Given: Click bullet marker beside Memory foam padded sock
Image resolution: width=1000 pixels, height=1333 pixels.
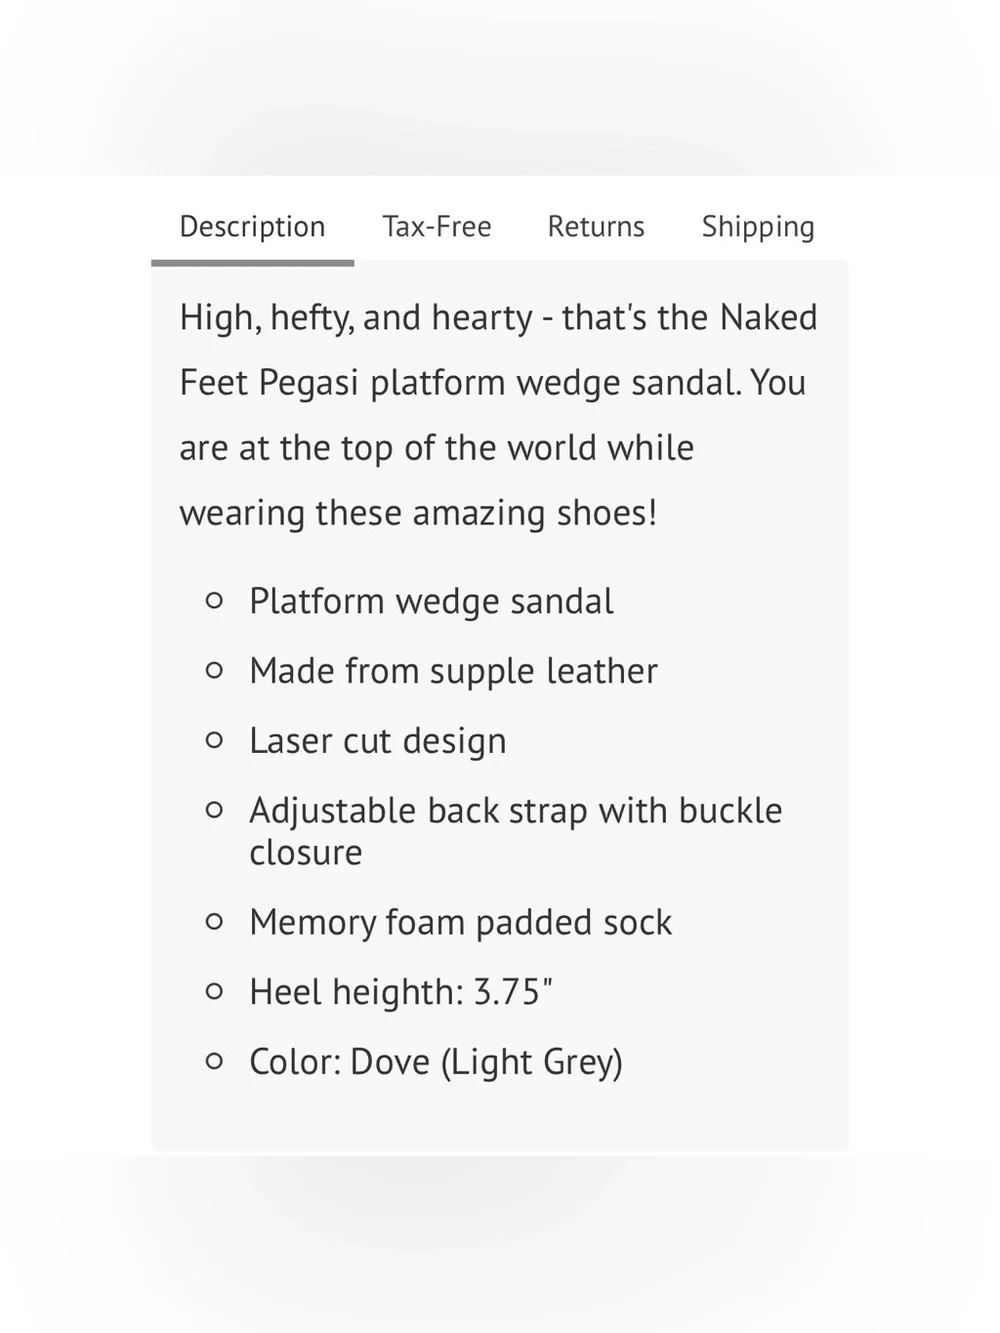Looking at the screenshot, I should 214,922.
